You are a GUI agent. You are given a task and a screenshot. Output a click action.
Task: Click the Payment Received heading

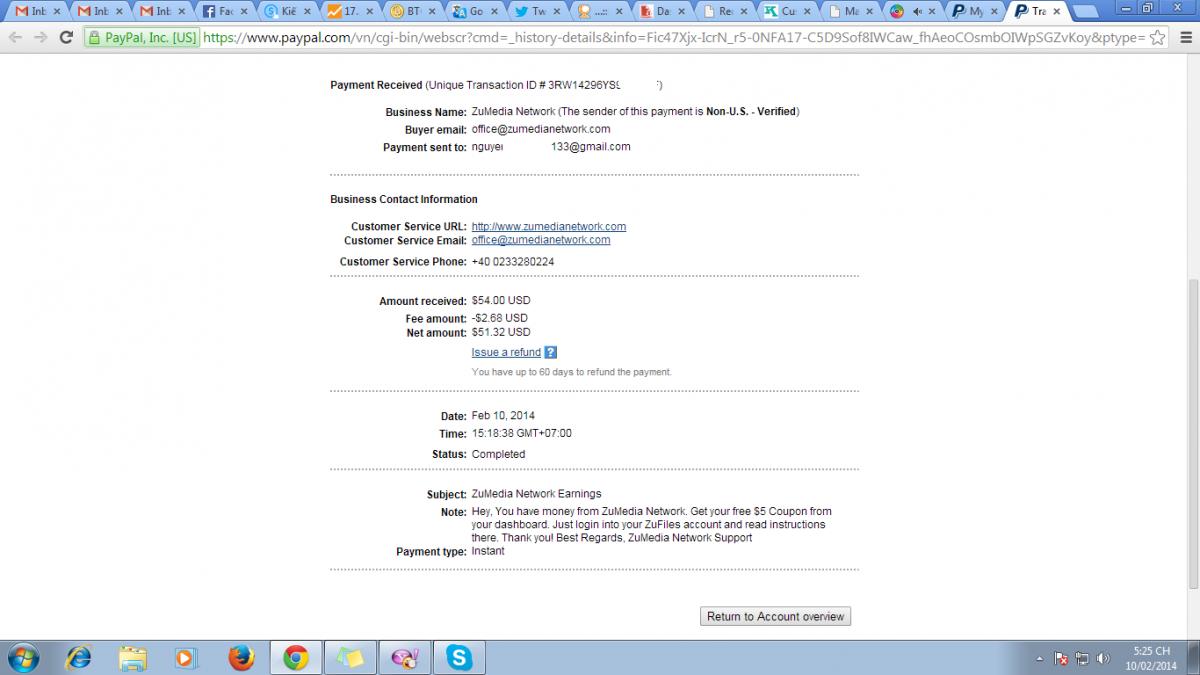tap(376, 85)
